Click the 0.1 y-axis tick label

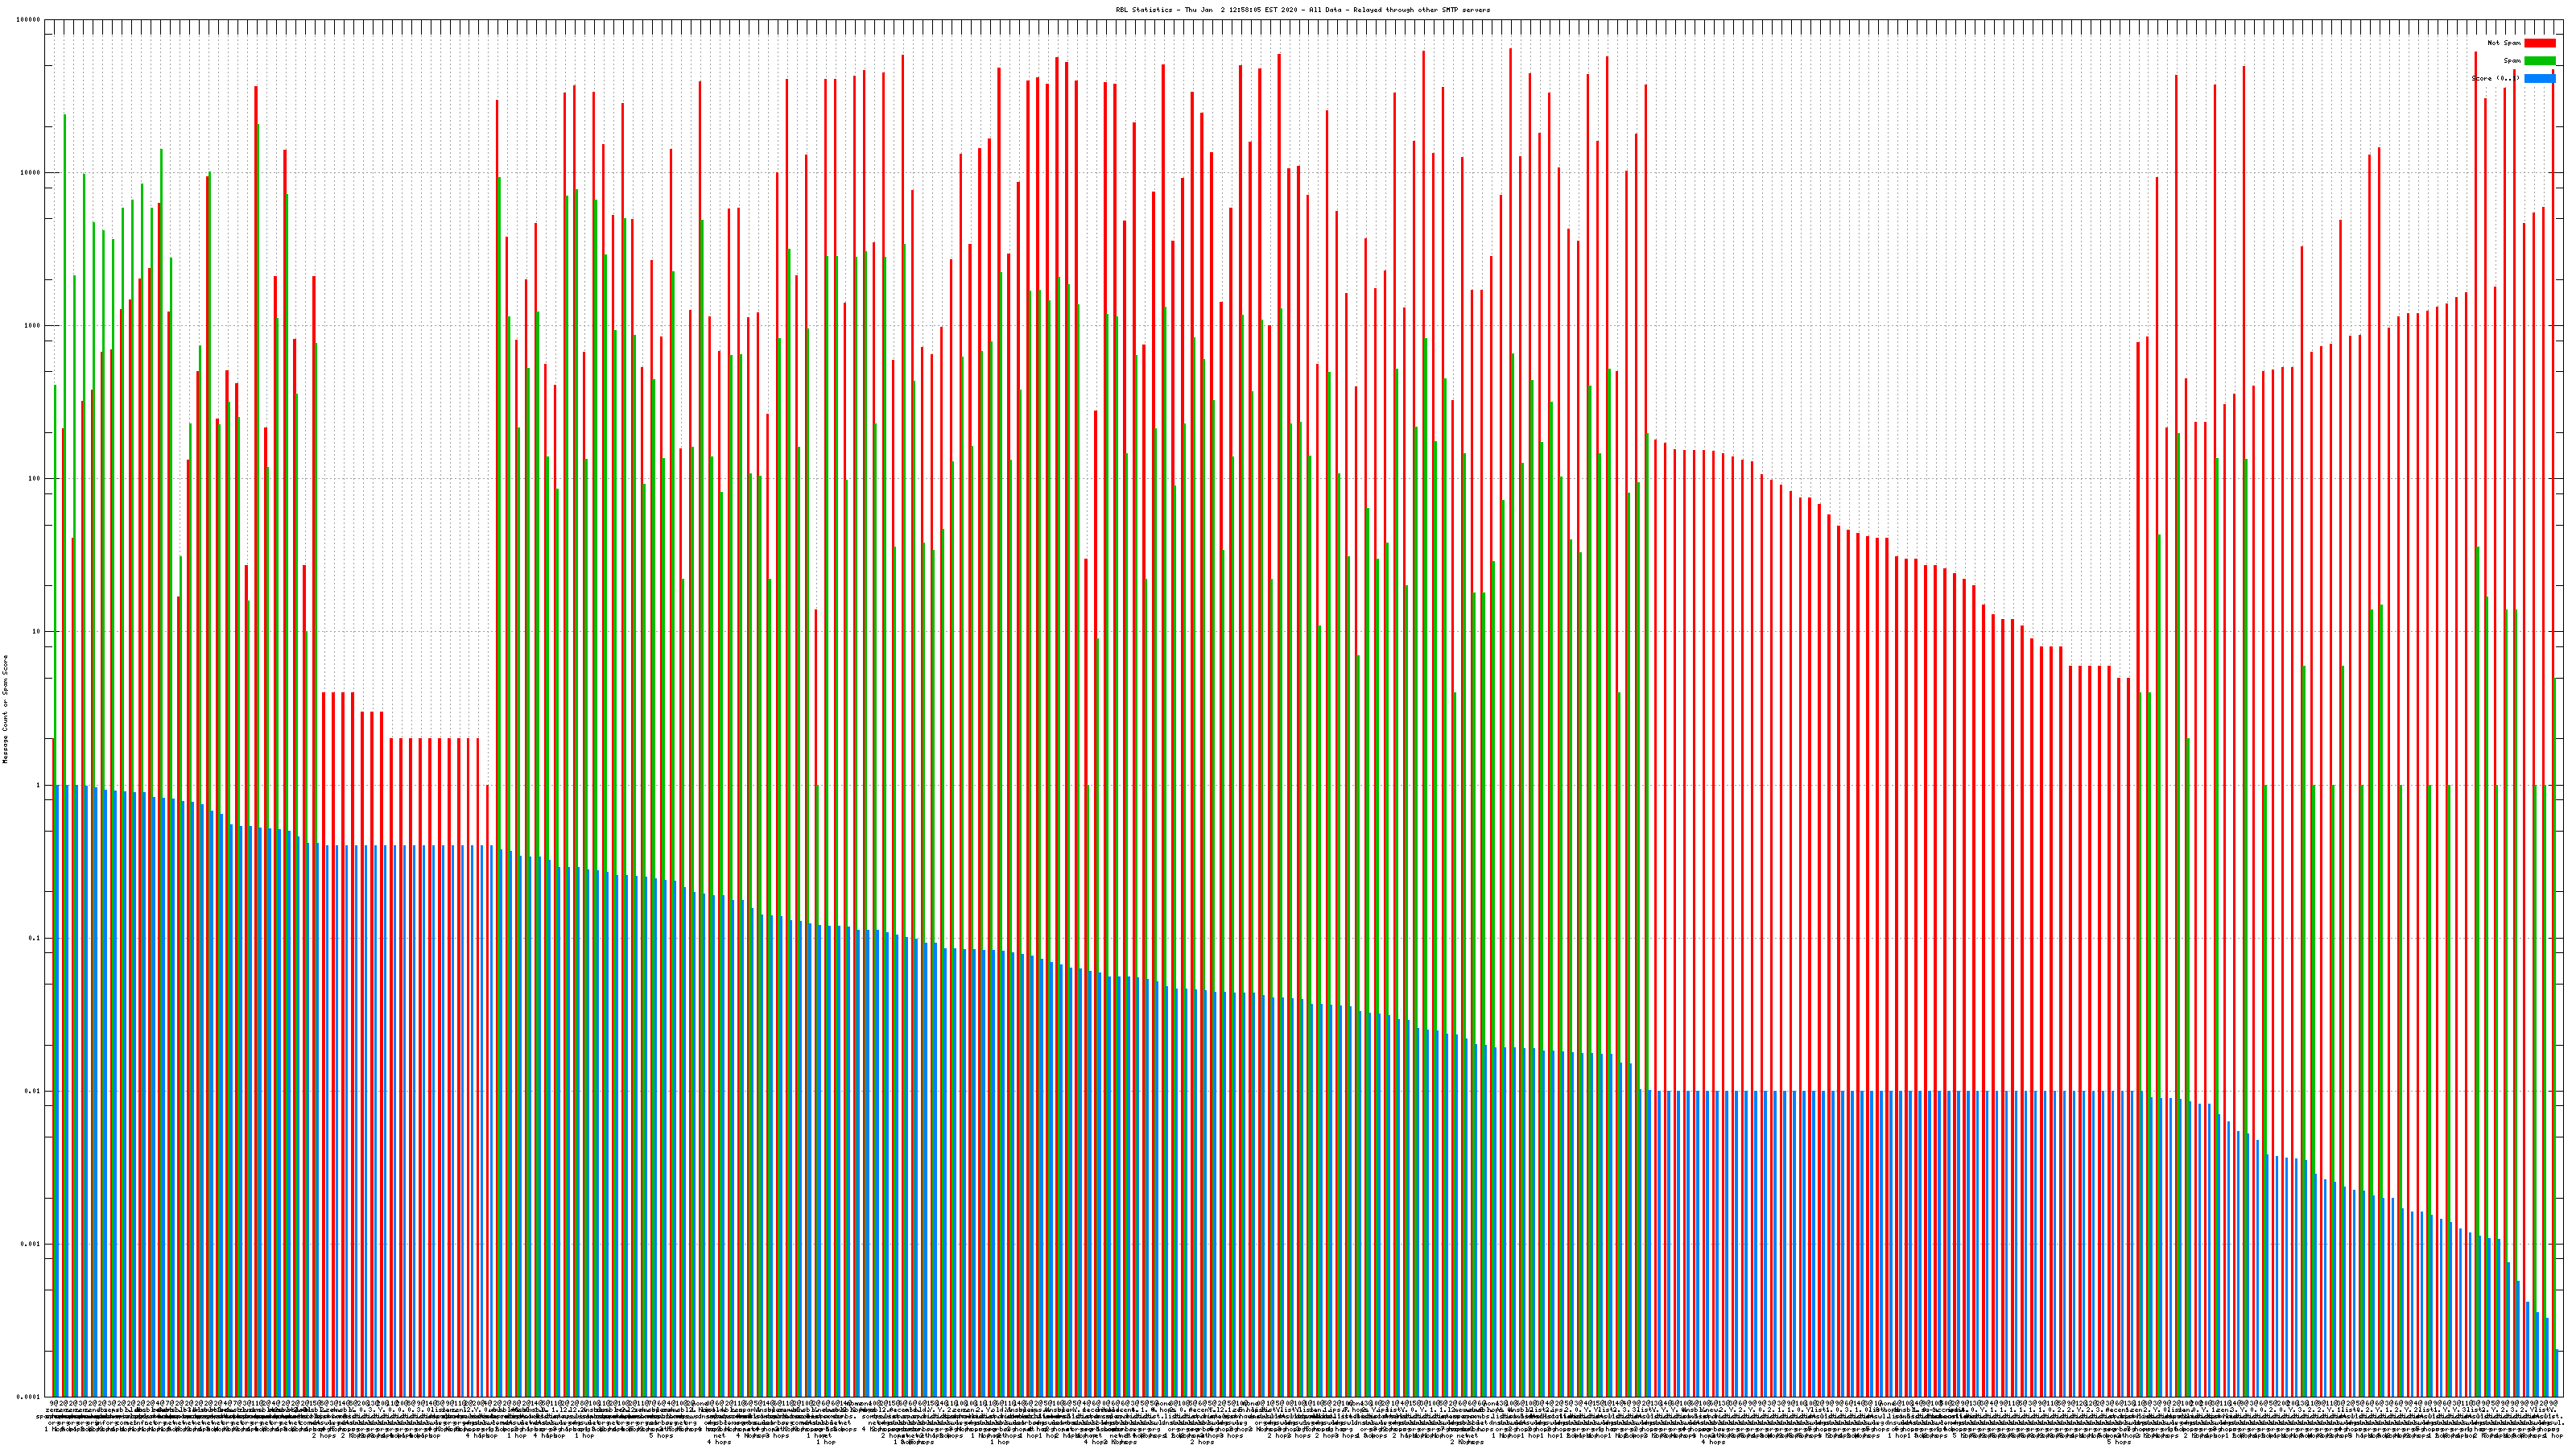coord(35,938)
